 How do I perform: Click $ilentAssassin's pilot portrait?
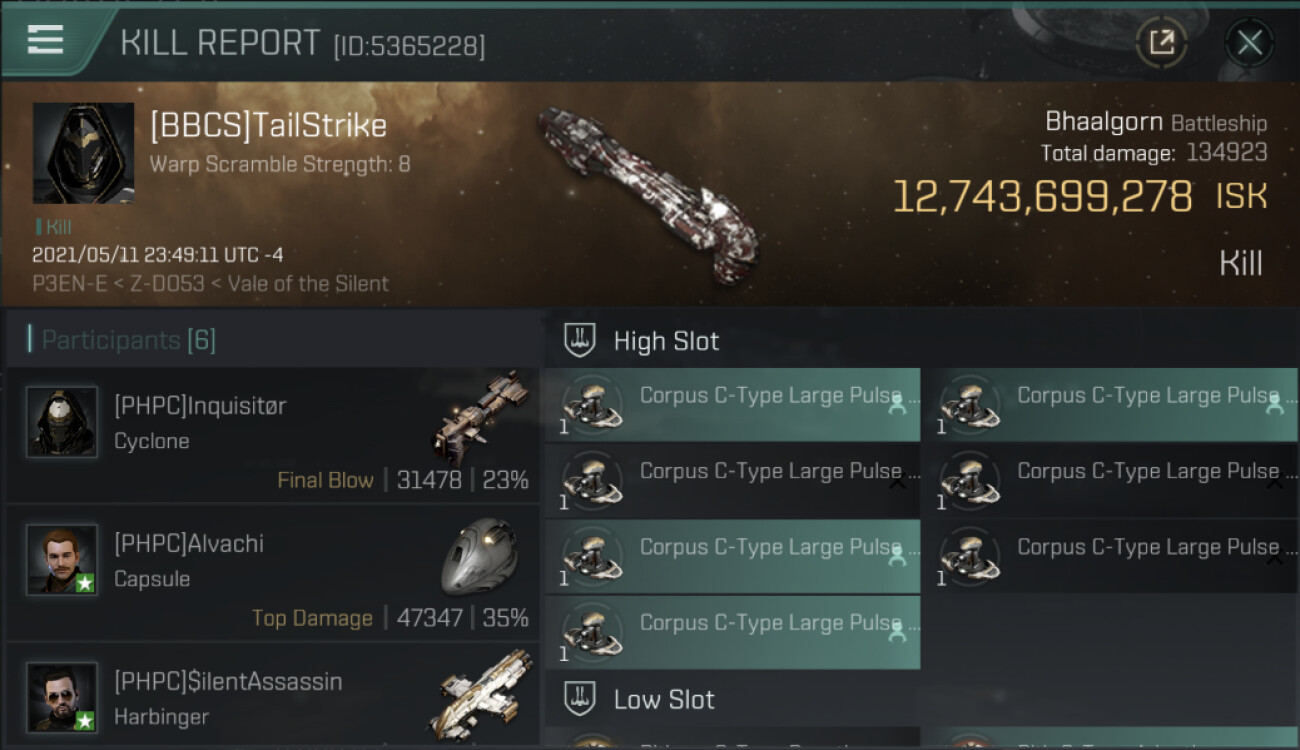click(62, 697)
